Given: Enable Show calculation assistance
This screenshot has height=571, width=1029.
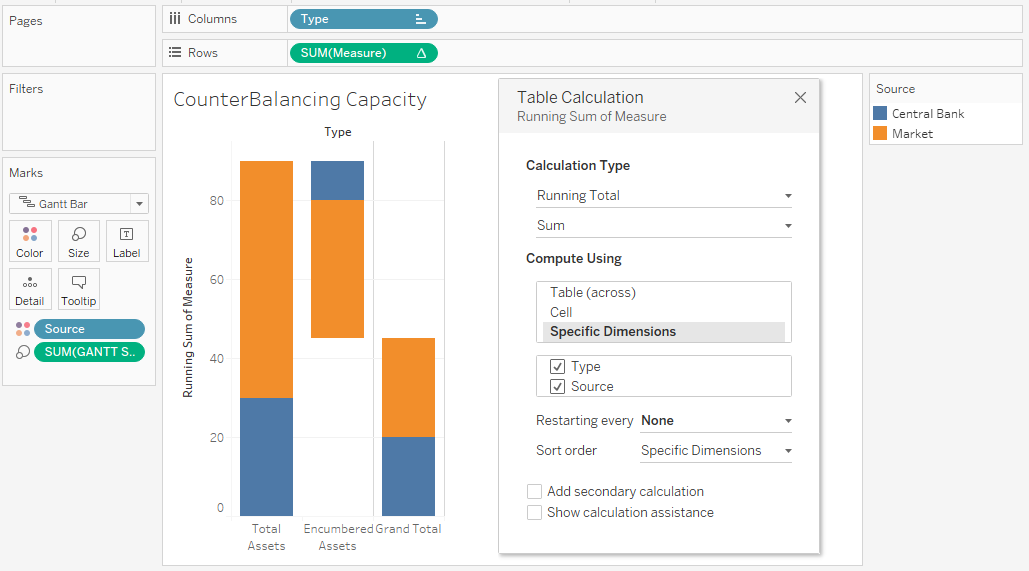Looking at the screenshot, I should point(534,513).
